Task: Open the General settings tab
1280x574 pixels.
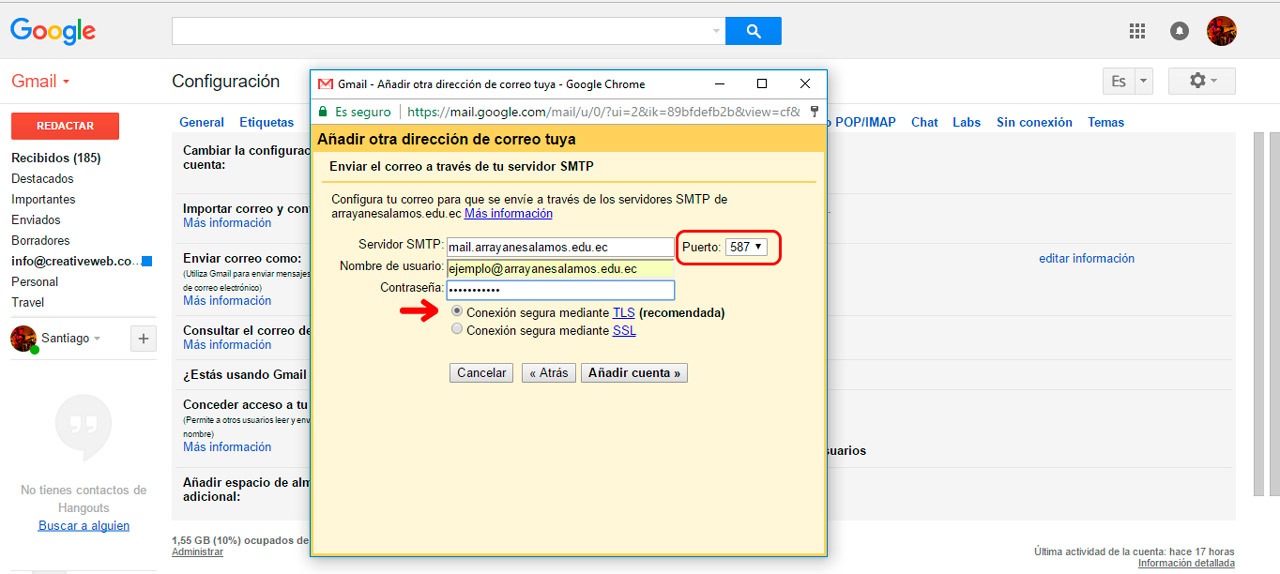Action: click(x=202, y=122)
